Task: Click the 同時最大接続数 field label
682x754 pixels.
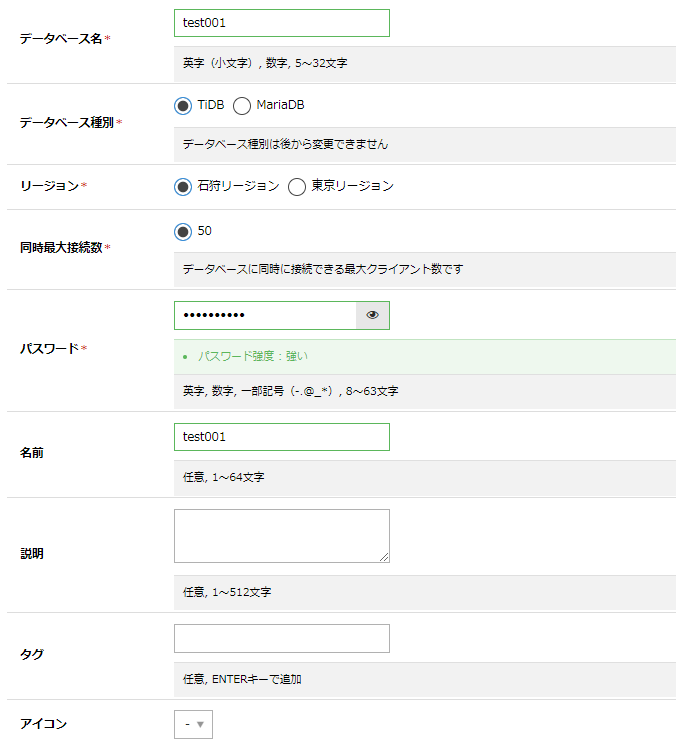Action: [61, 248]
